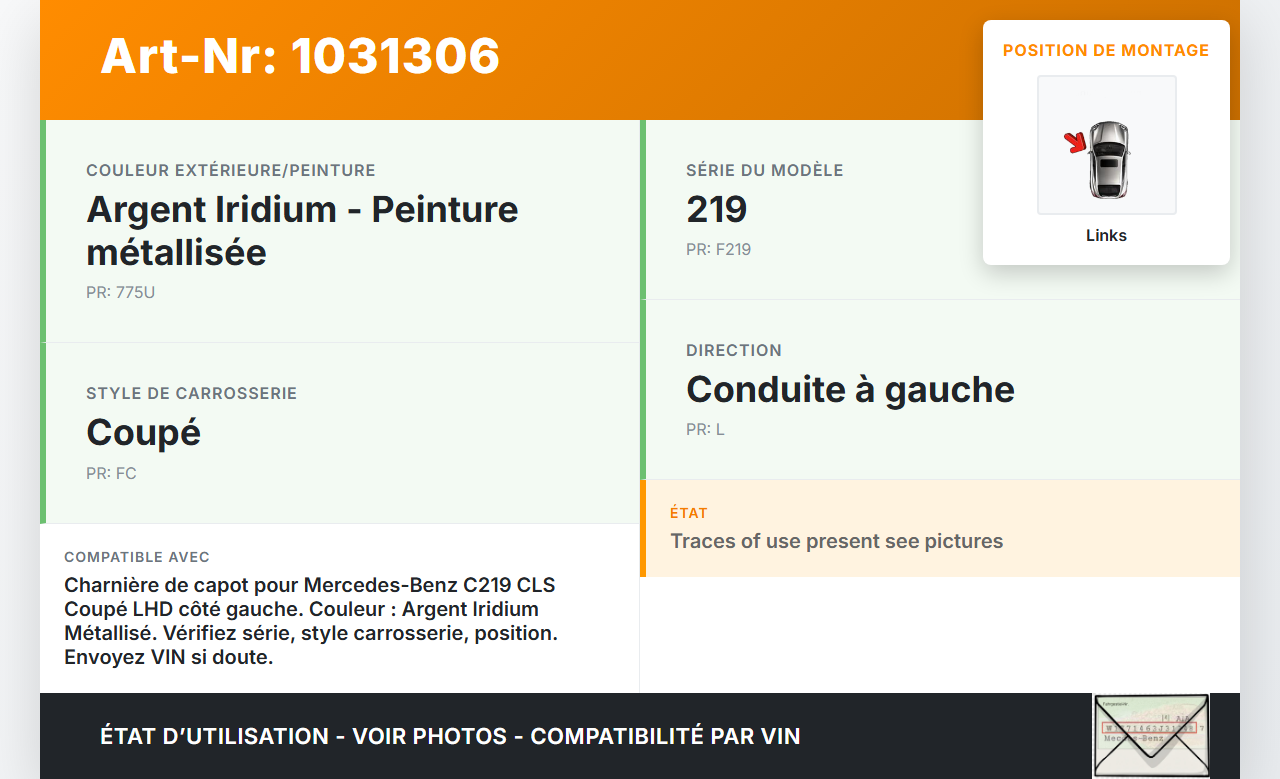Click the red arrow on the car diagram

(x=1076, y=143)
